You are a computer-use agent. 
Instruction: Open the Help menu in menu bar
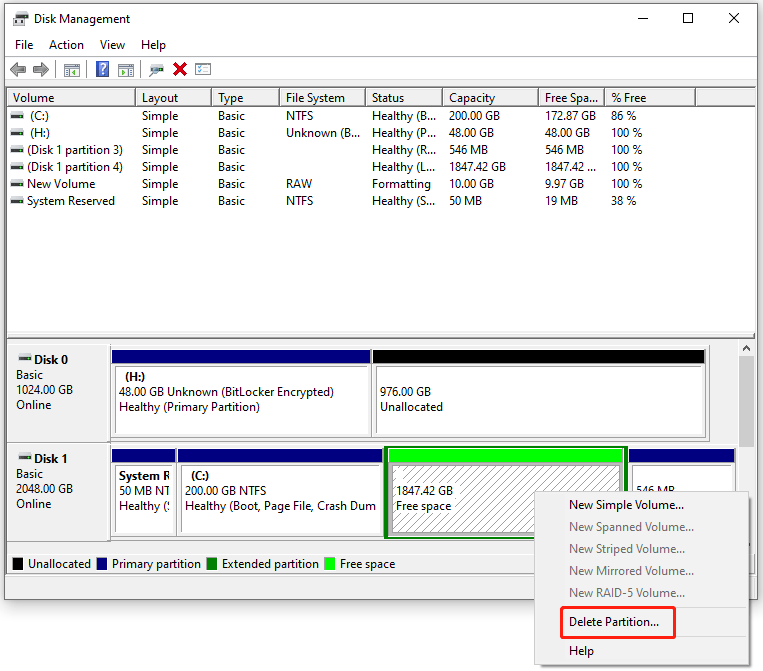point(153,45)
